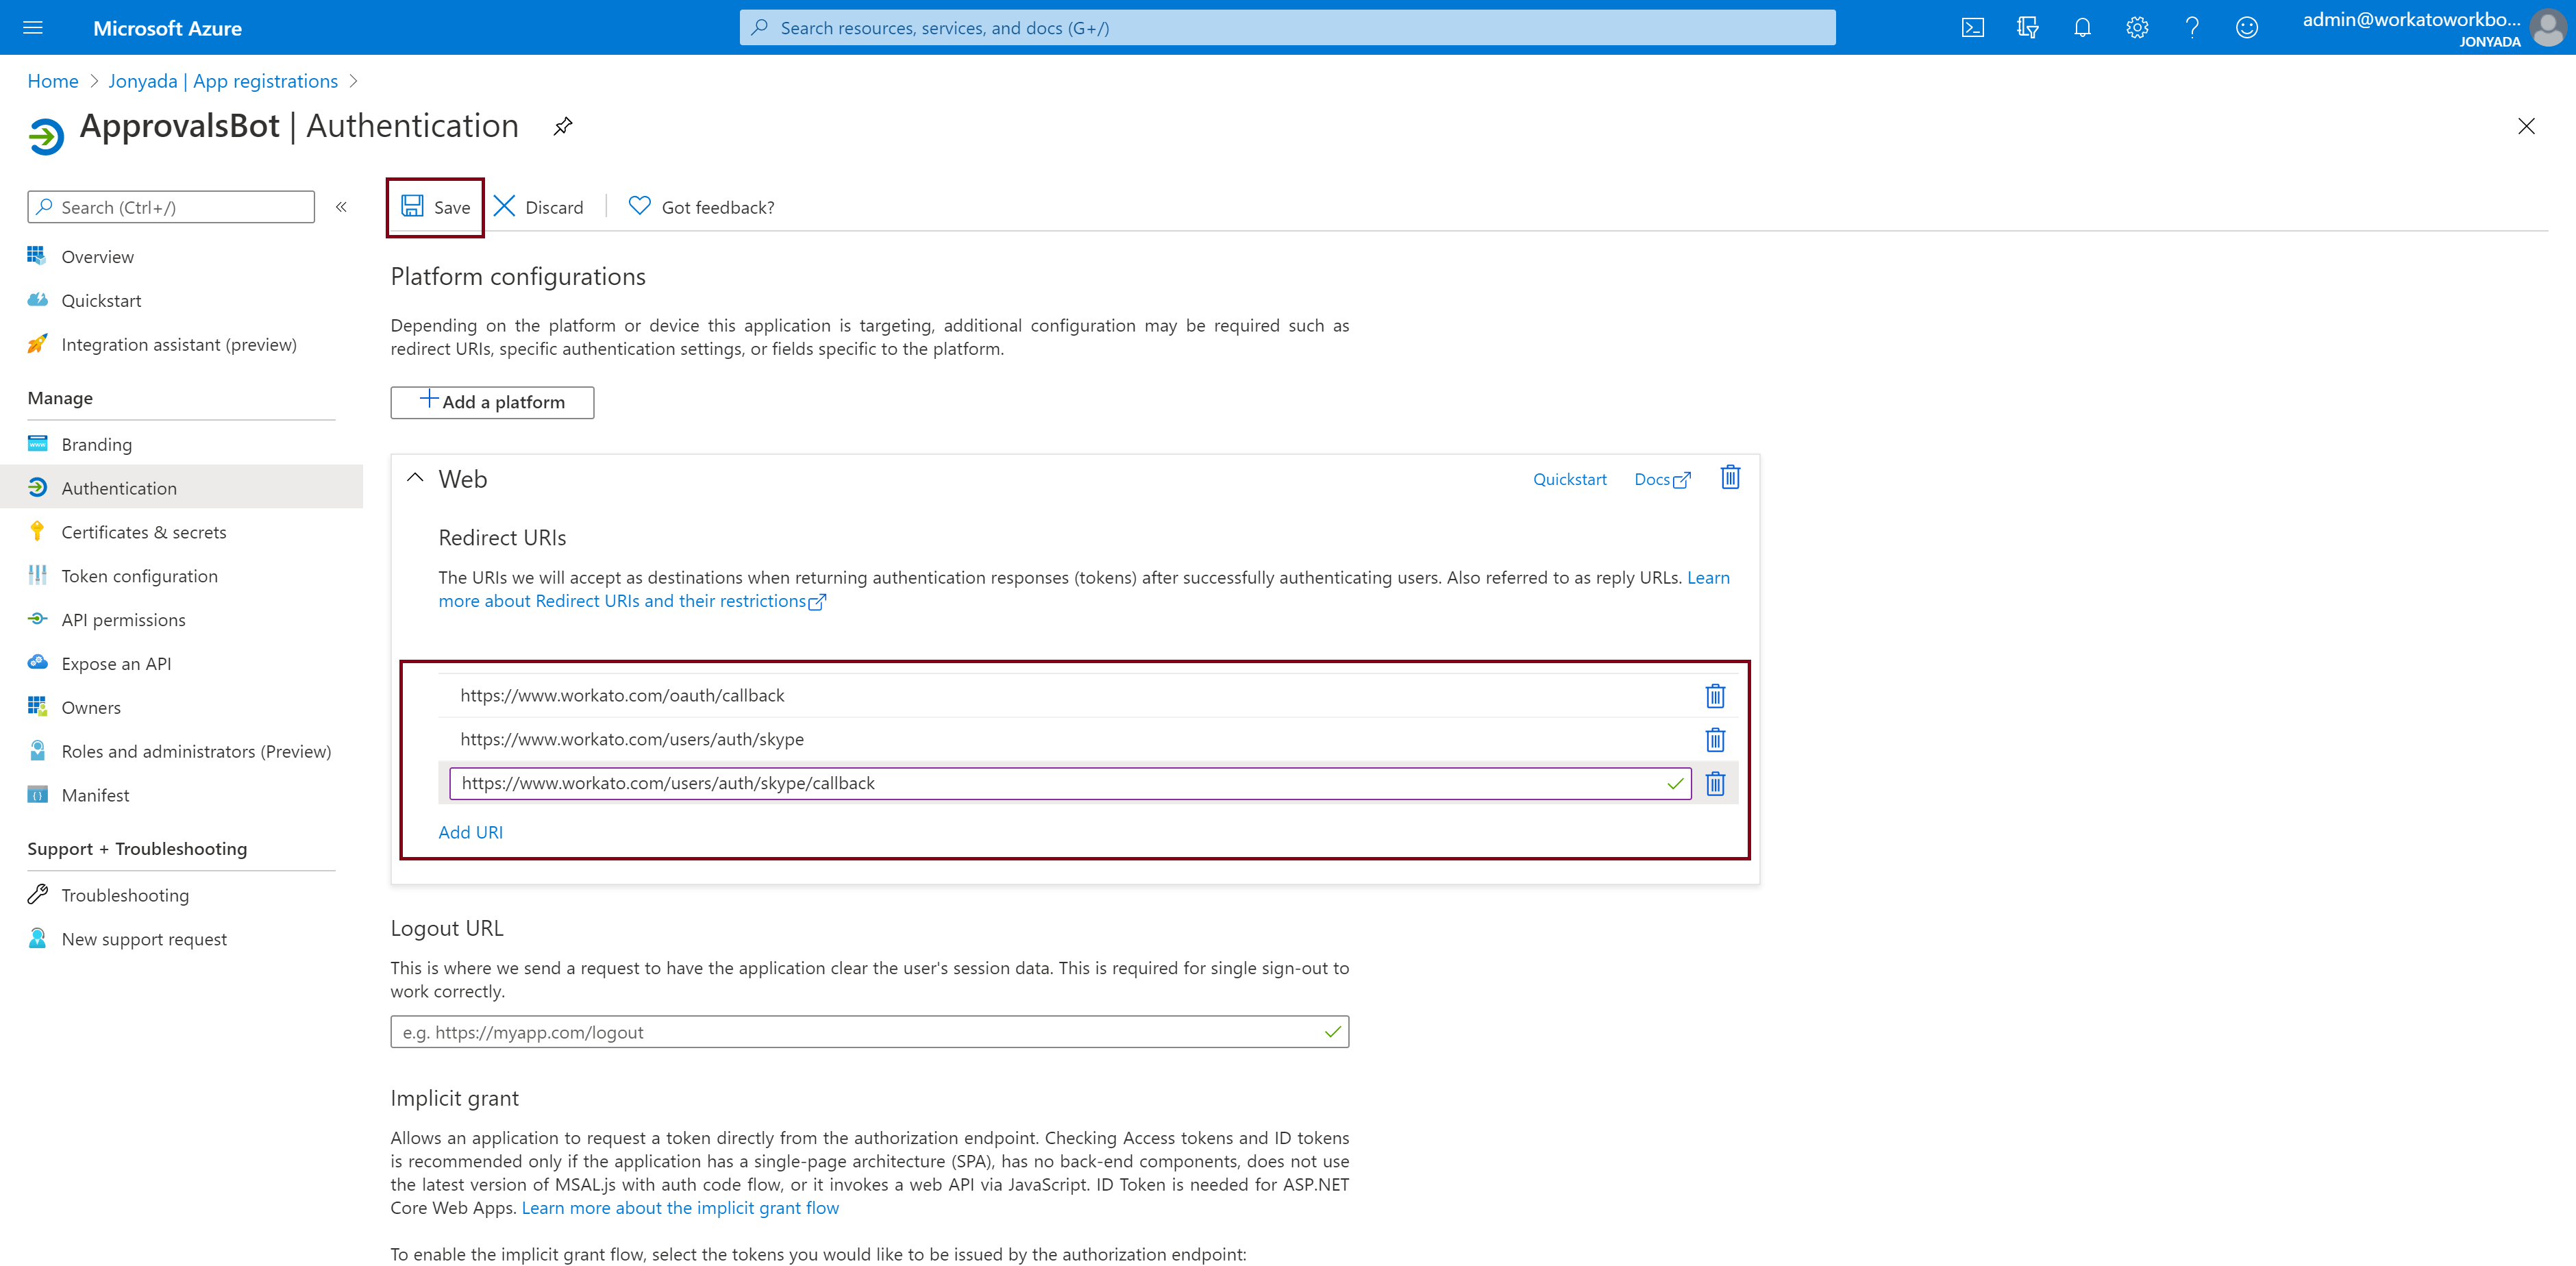2576x1266 pixels.
Task: Click the directory and subscription filter icon
Action: point(2027,28)
